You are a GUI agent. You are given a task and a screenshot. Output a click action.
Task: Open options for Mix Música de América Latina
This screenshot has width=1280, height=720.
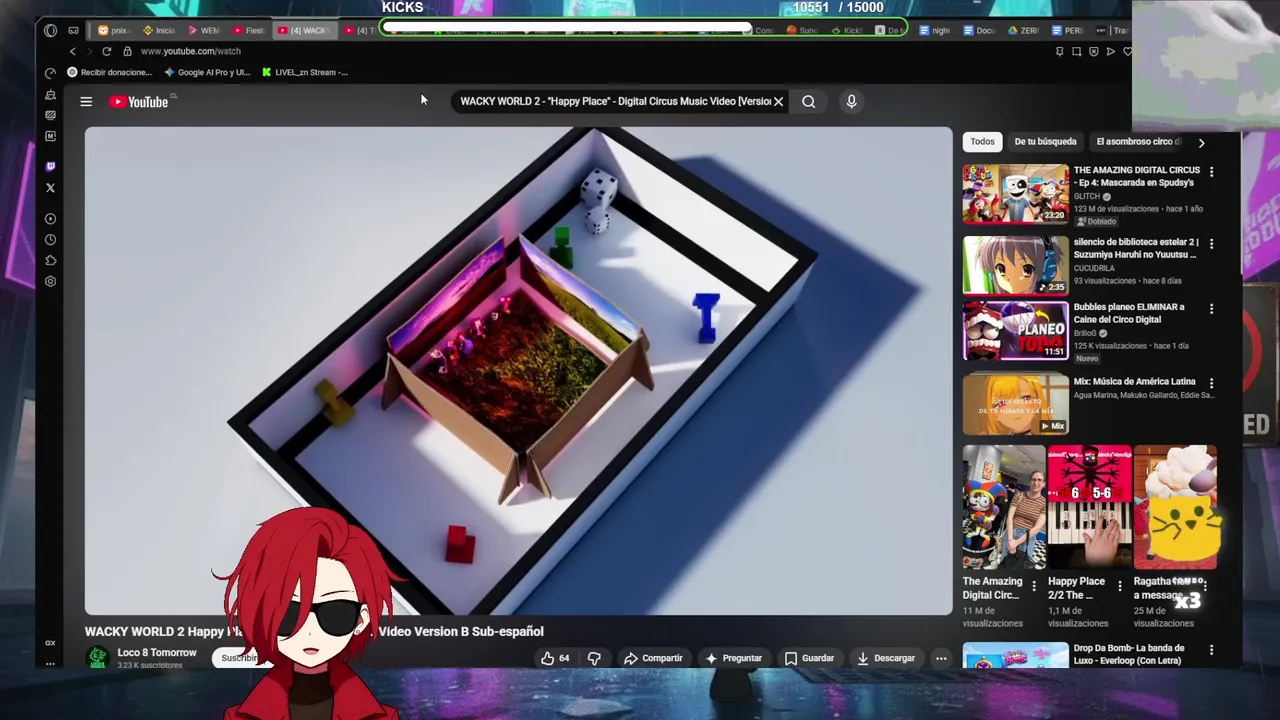1211,383
